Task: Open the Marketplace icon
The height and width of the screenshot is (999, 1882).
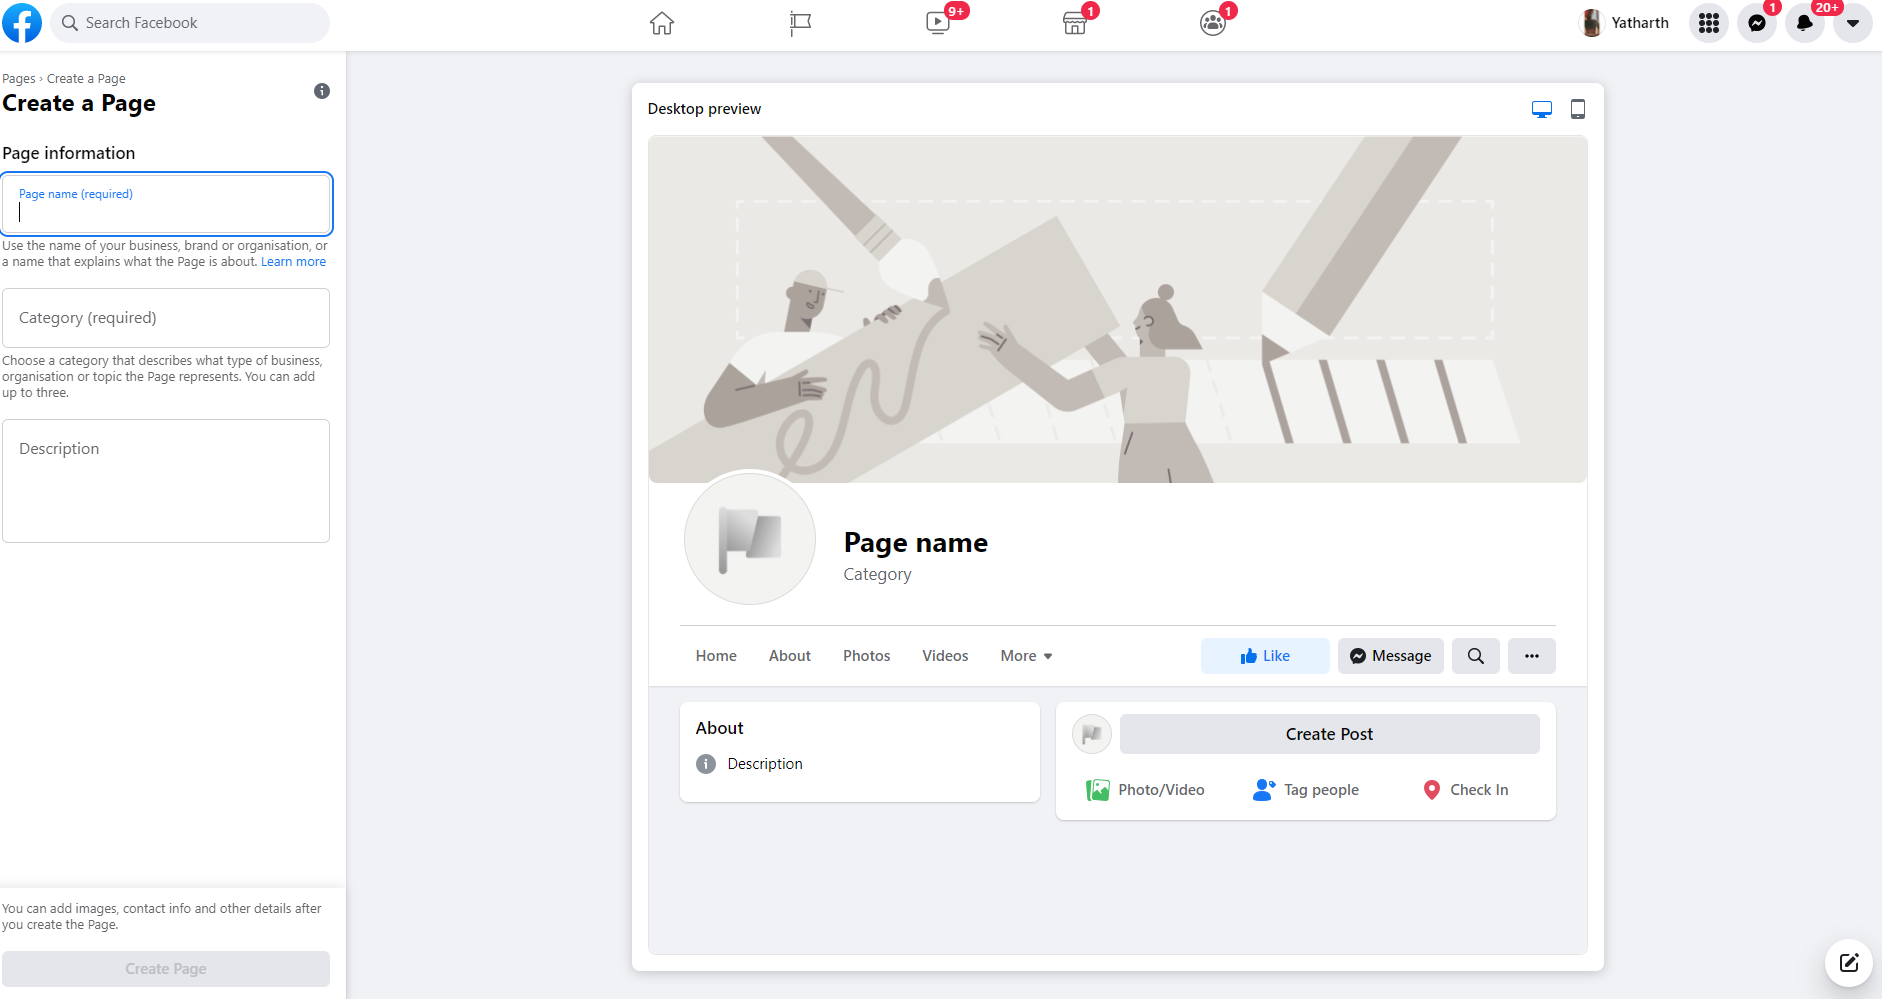Action: coord(1075,23)
